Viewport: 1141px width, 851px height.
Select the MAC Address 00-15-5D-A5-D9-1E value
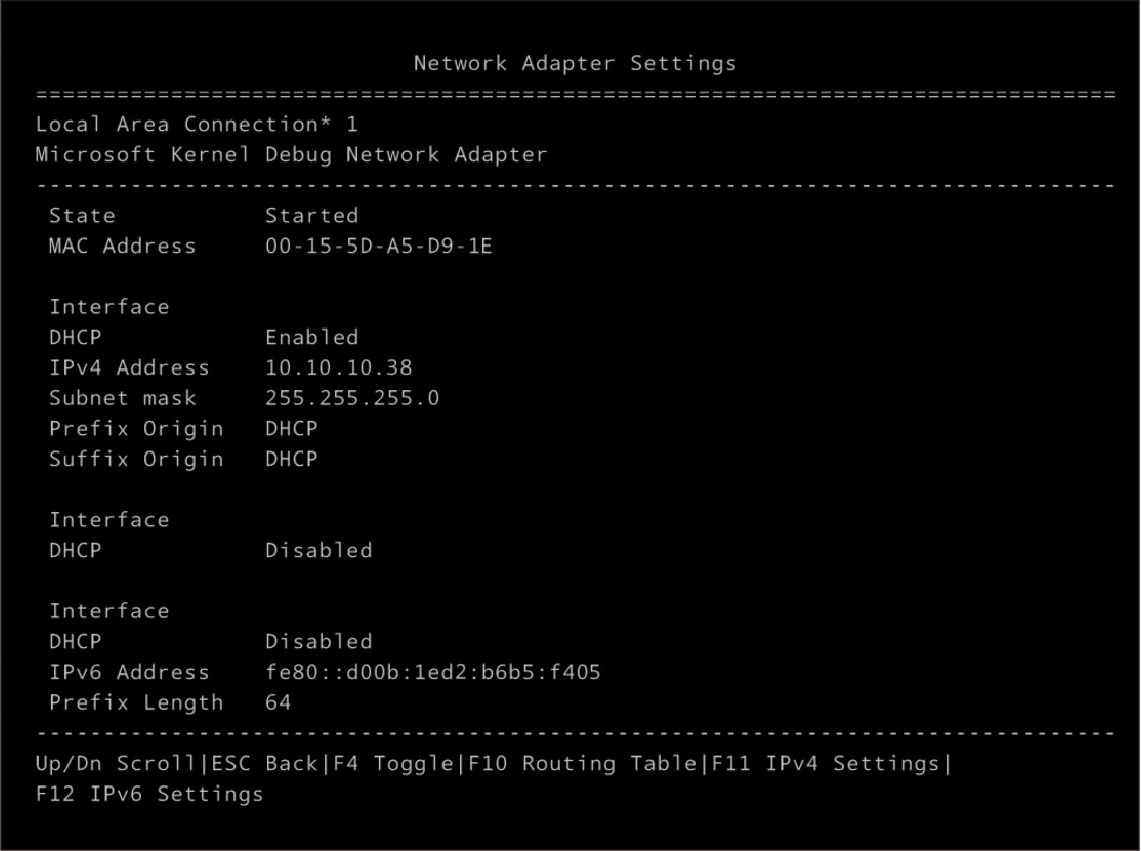click(x=378, y=246)
